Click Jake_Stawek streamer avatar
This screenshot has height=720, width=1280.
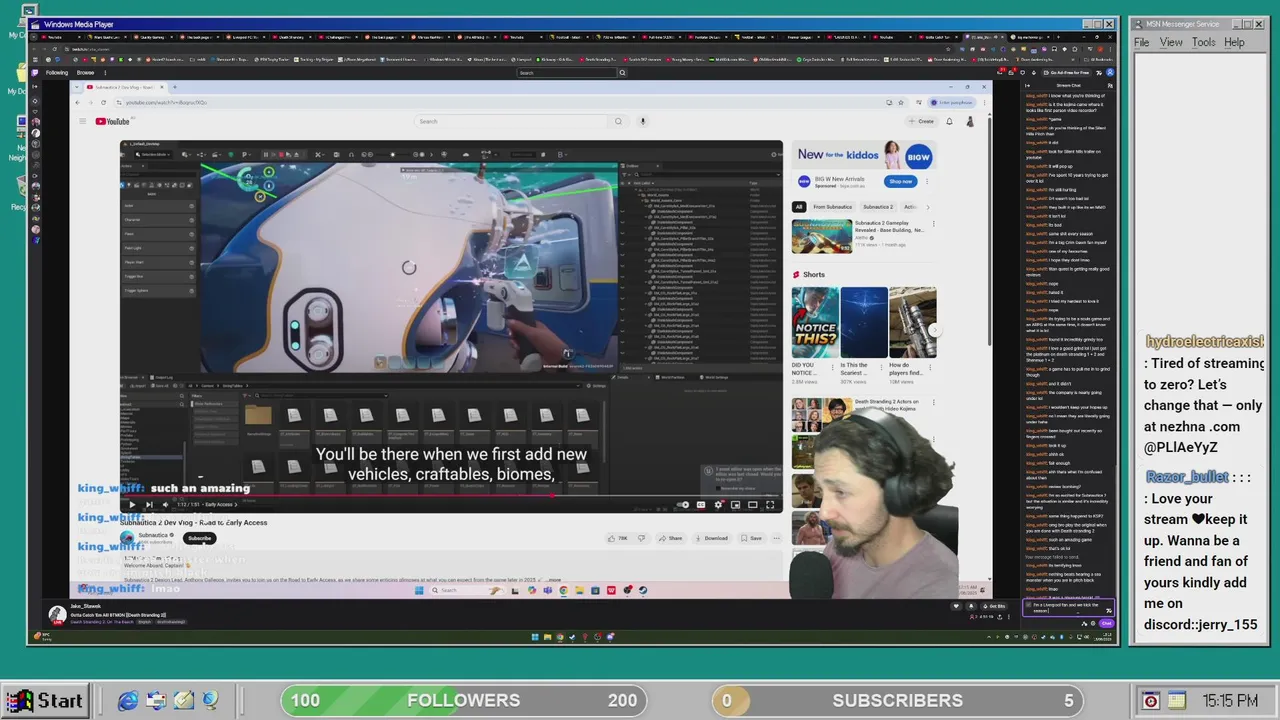coord(57,614)
